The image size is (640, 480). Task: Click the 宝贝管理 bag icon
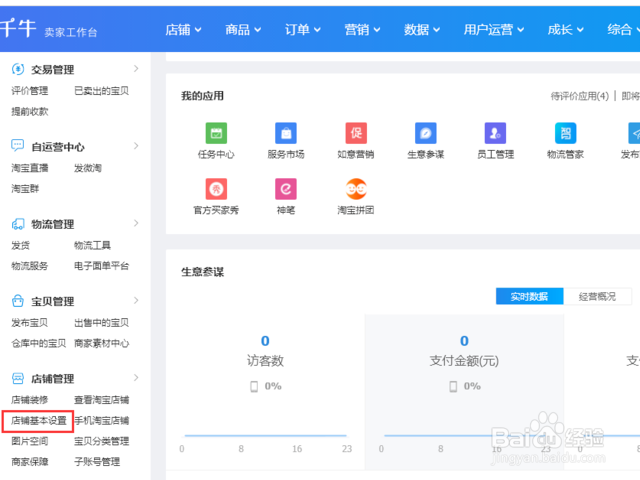[x=18, y=301]
